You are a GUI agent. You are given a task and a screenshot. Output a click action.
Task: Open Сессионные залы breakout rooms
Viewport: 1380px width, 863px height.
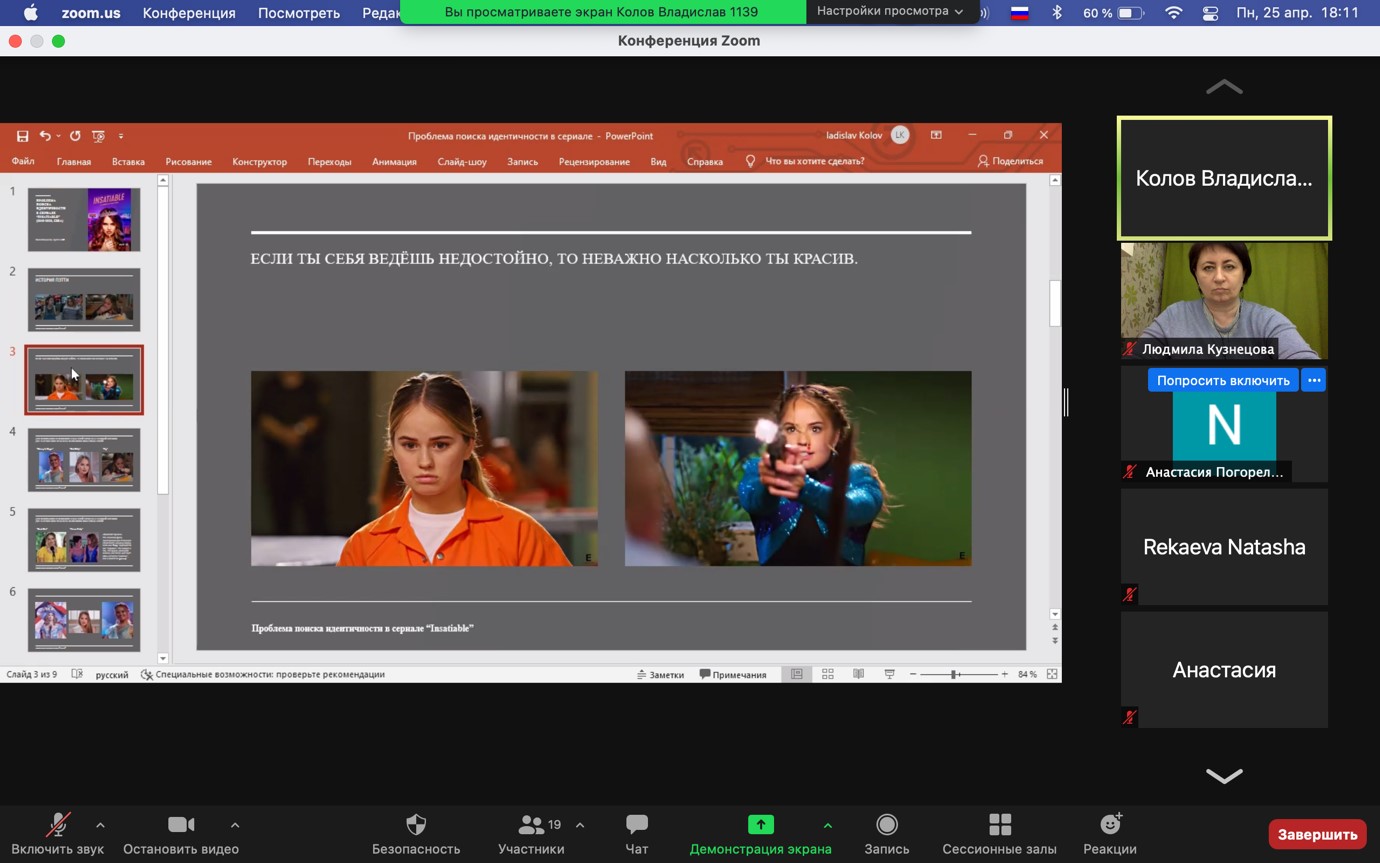pyautogui.click(x=999, y=834)
